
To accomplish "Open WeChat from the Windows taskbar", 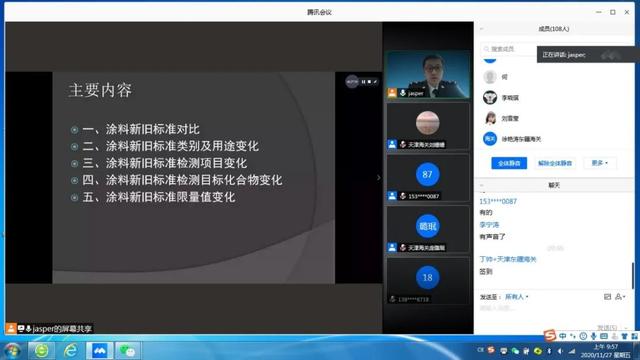I will pos(128,351).
